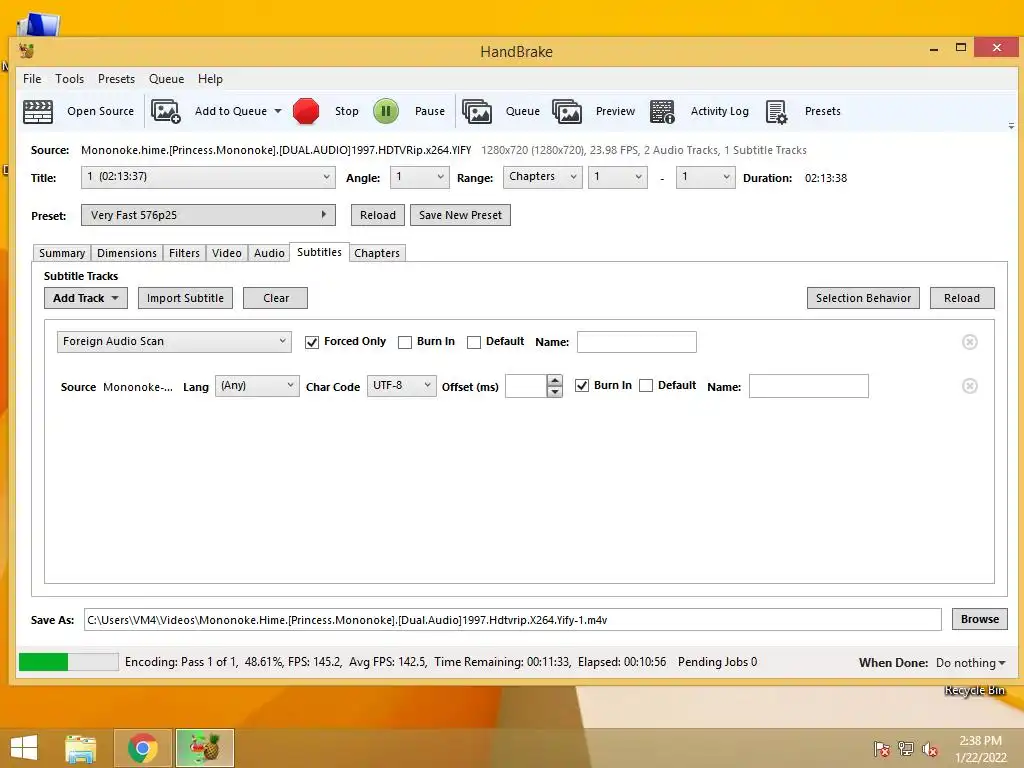The width and height of the screenshot is (1024, 768).
Task: Click the Action Center flag tray icon
Action: (882, 749)
